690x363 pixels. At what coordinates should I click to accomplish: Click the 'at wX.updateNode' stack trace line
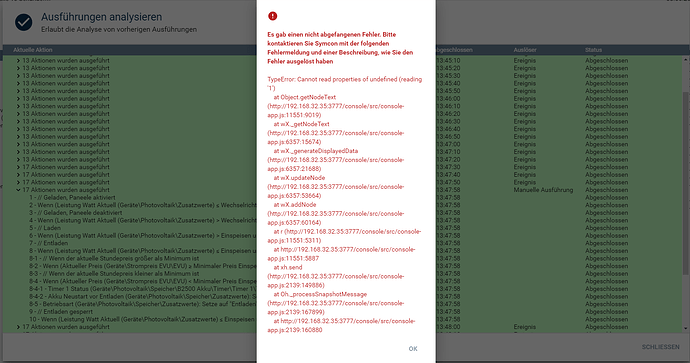pyautogui.click(x=299, y=178)
